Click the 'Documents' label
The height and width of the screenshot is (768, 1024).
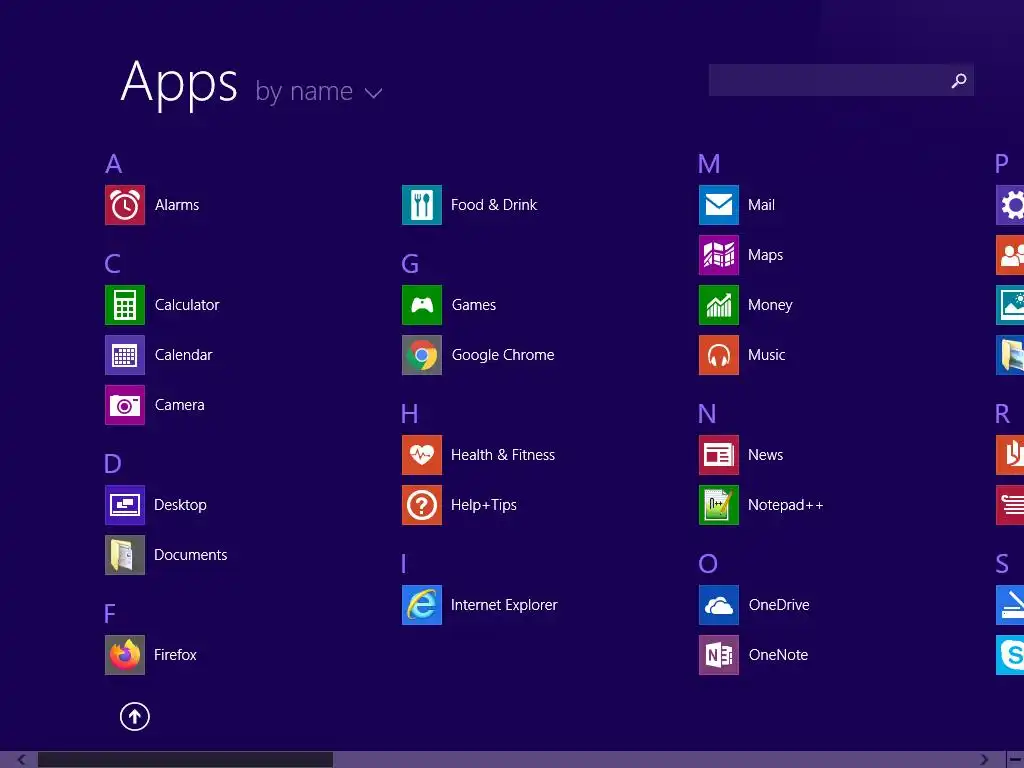(x=191, y=555)
